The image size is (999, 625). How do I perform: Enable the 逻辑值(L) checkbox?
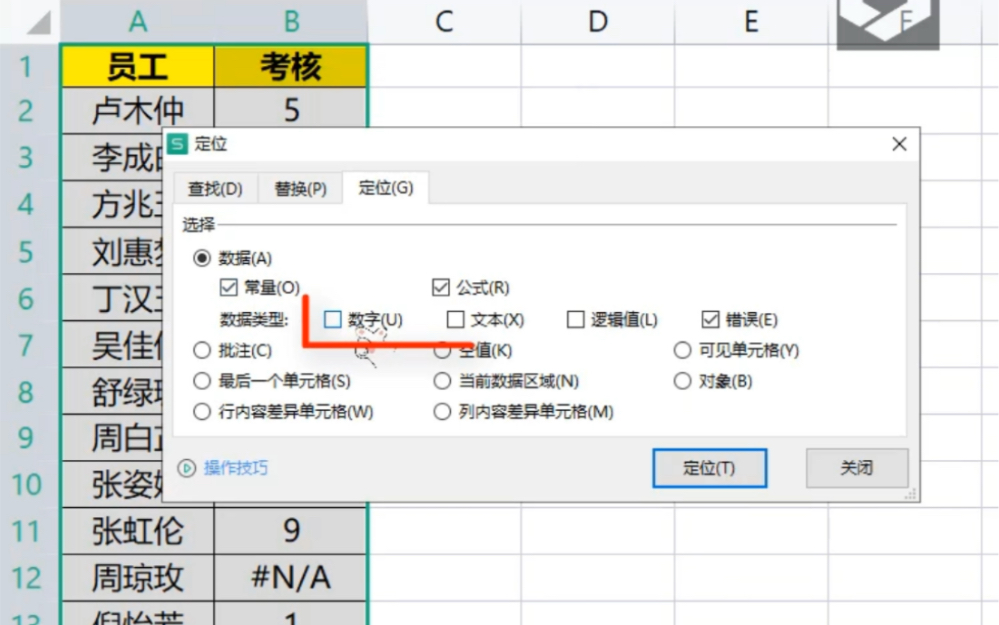click(576, 318)
